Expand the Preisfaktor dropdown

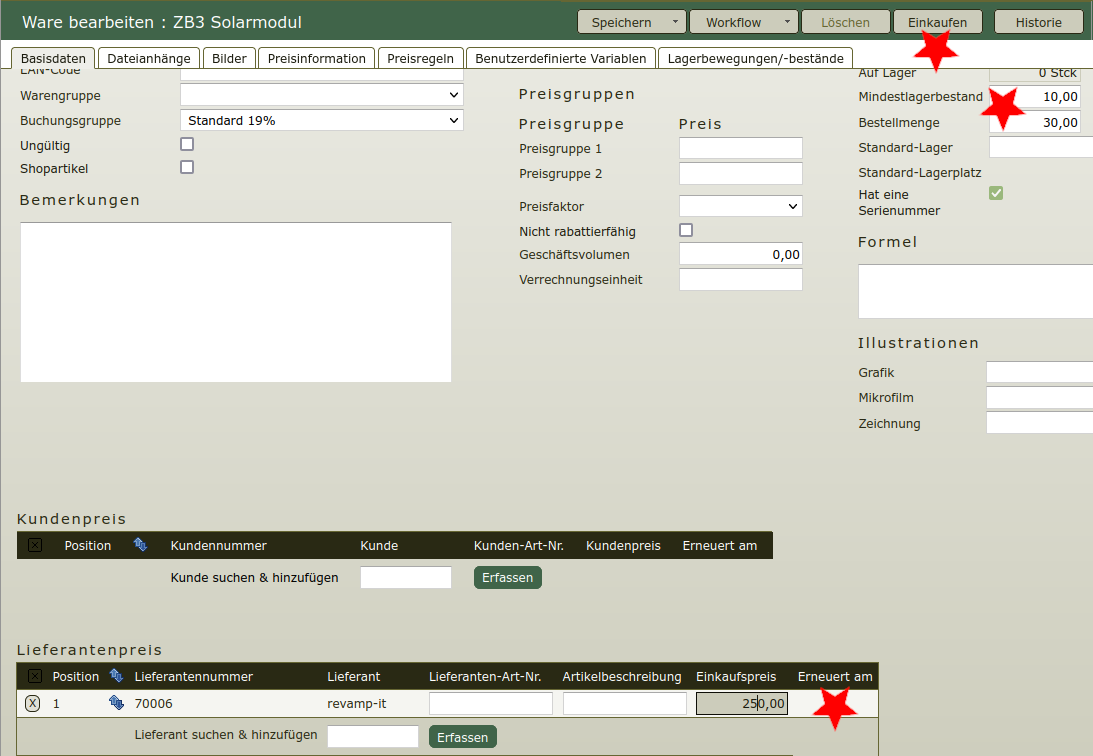click(x=740, y=206)
